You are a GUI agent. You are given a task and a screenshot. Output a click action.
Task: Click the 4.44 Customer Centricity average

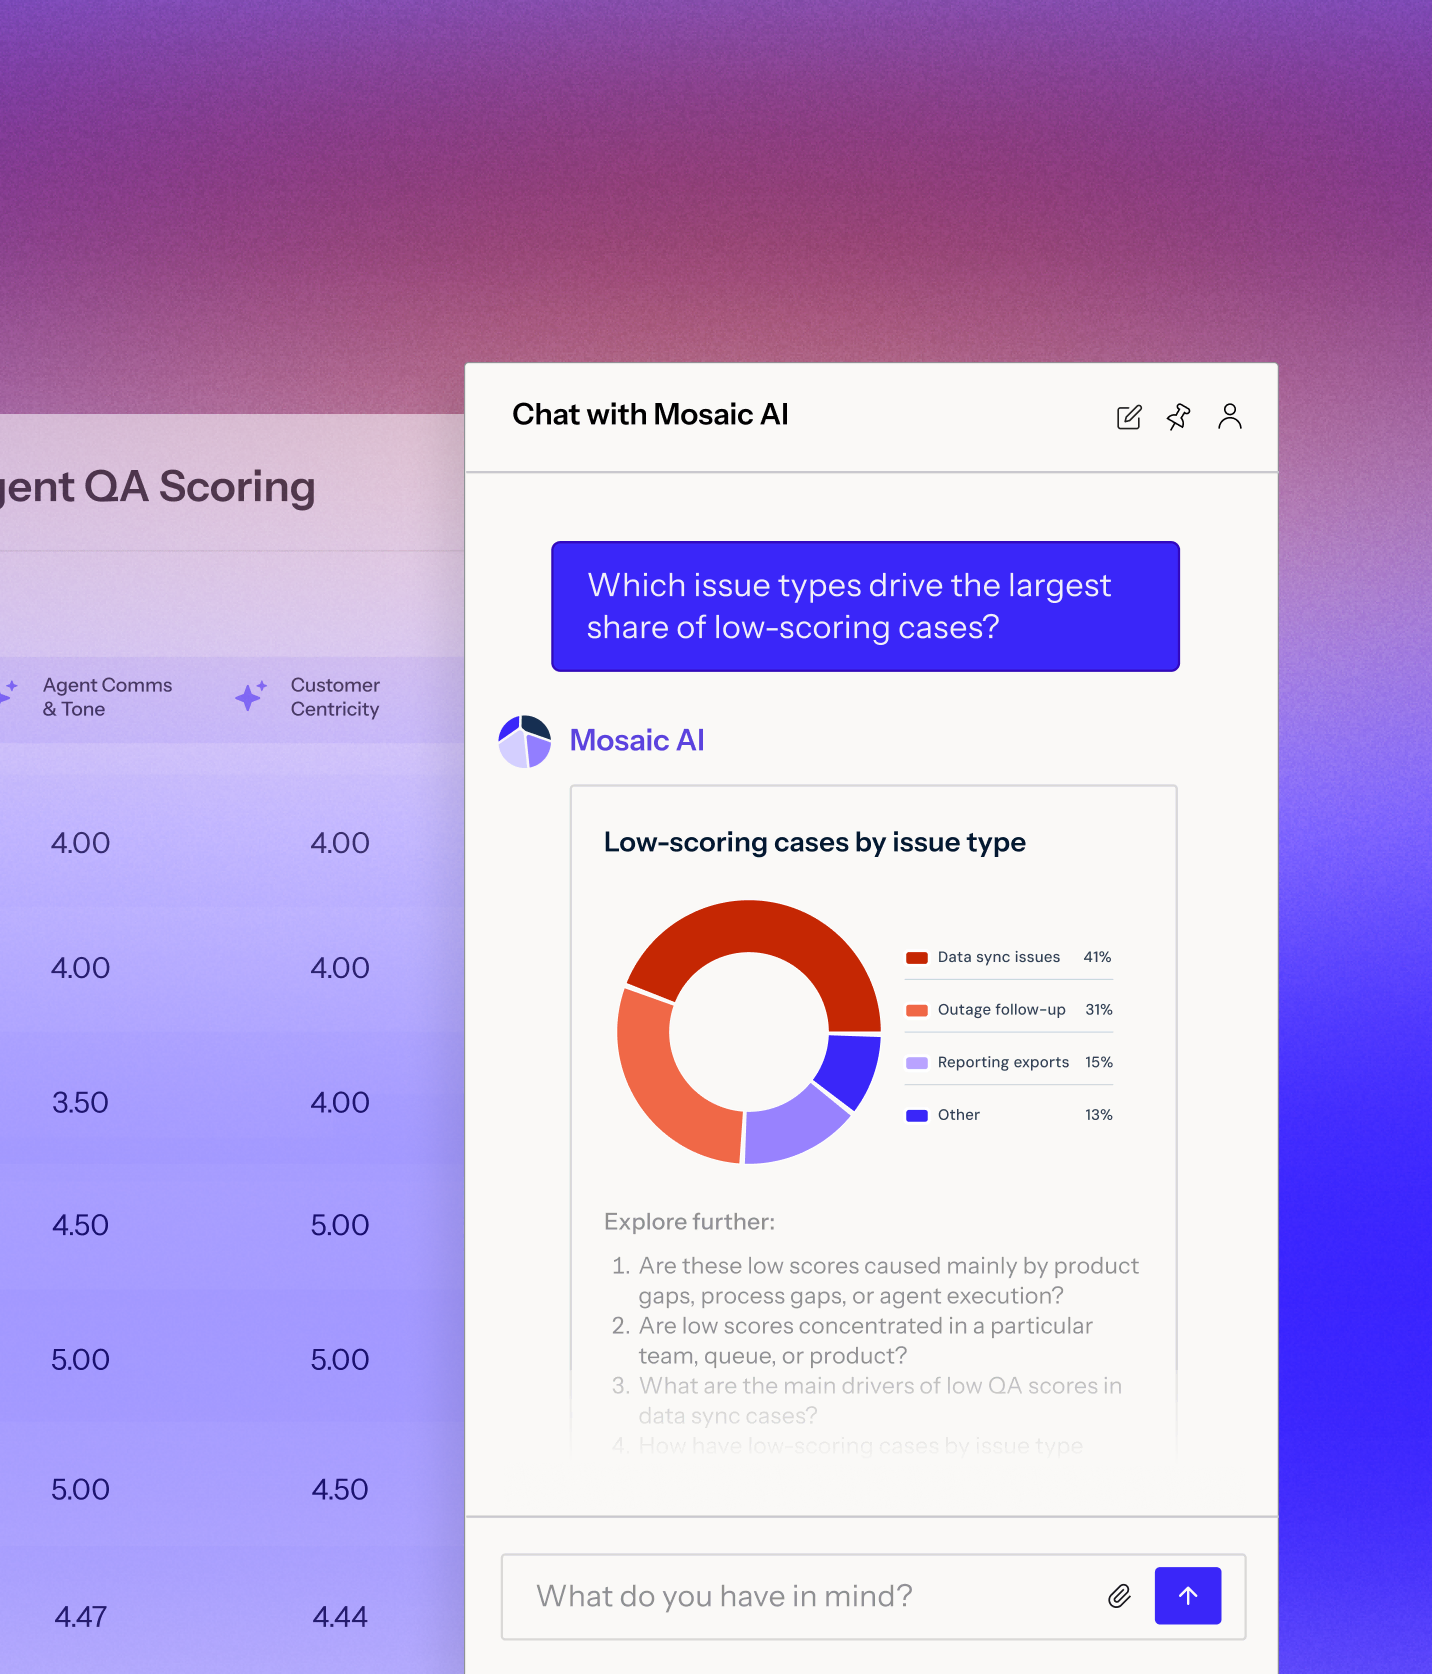[340, 1617]
